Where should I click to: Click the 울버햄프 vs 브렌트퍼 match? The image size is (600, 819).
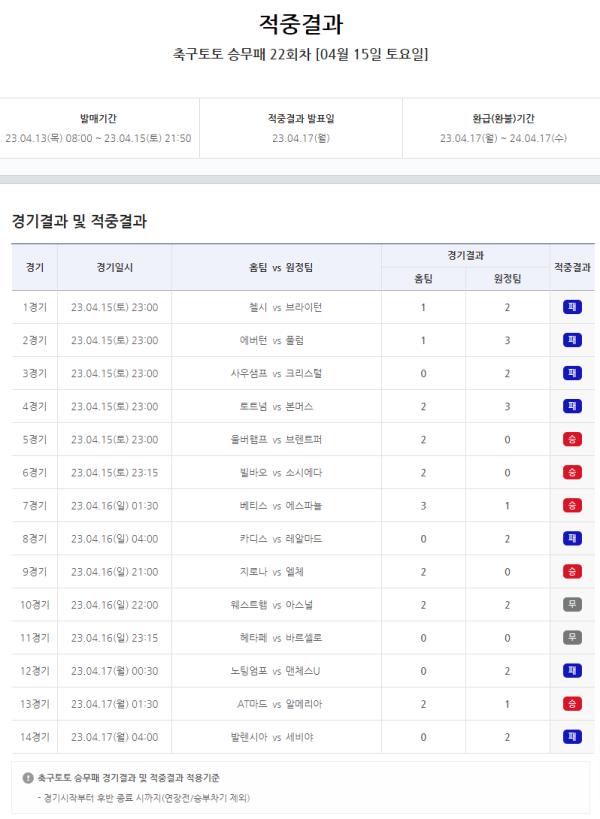coord(276,439)
